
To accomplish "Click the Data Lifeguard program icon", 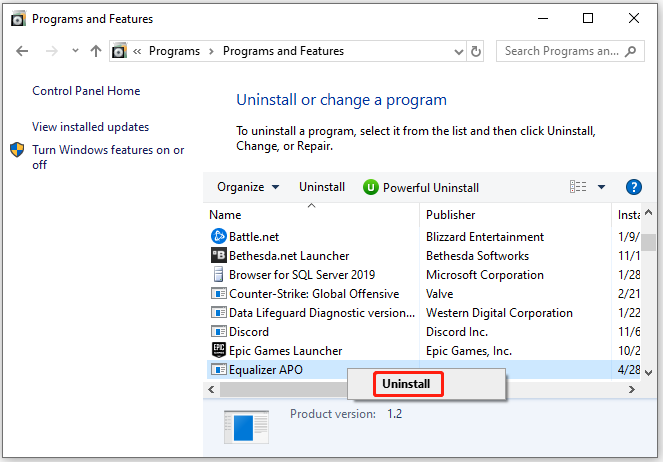I will click(219, 312).
